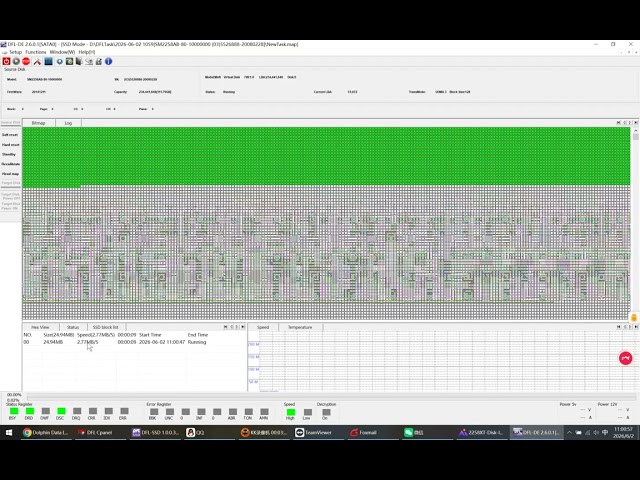Viewport: 640px width, 480px height.
Task: Open the tools (wrench) toolbar icon
Action: (37, 61)
